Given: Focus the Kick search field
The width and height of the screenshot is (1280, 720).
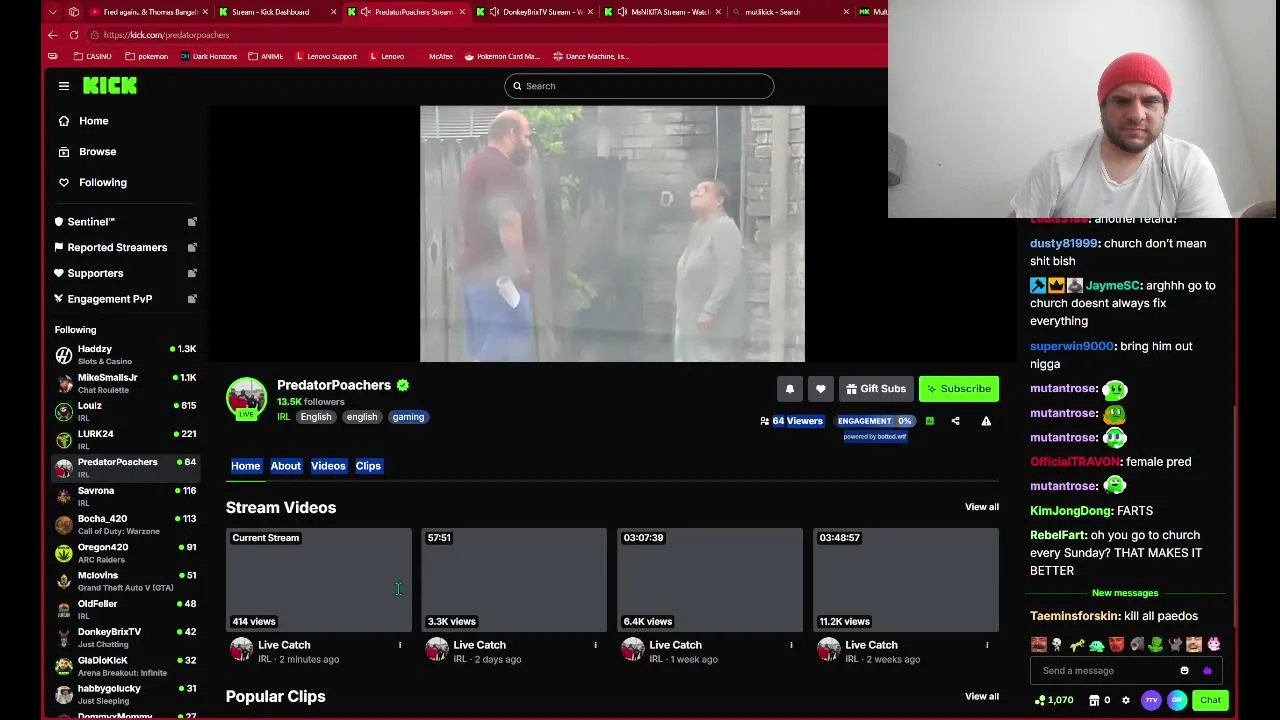Looking at the screenshot, I should coord(639,86).
